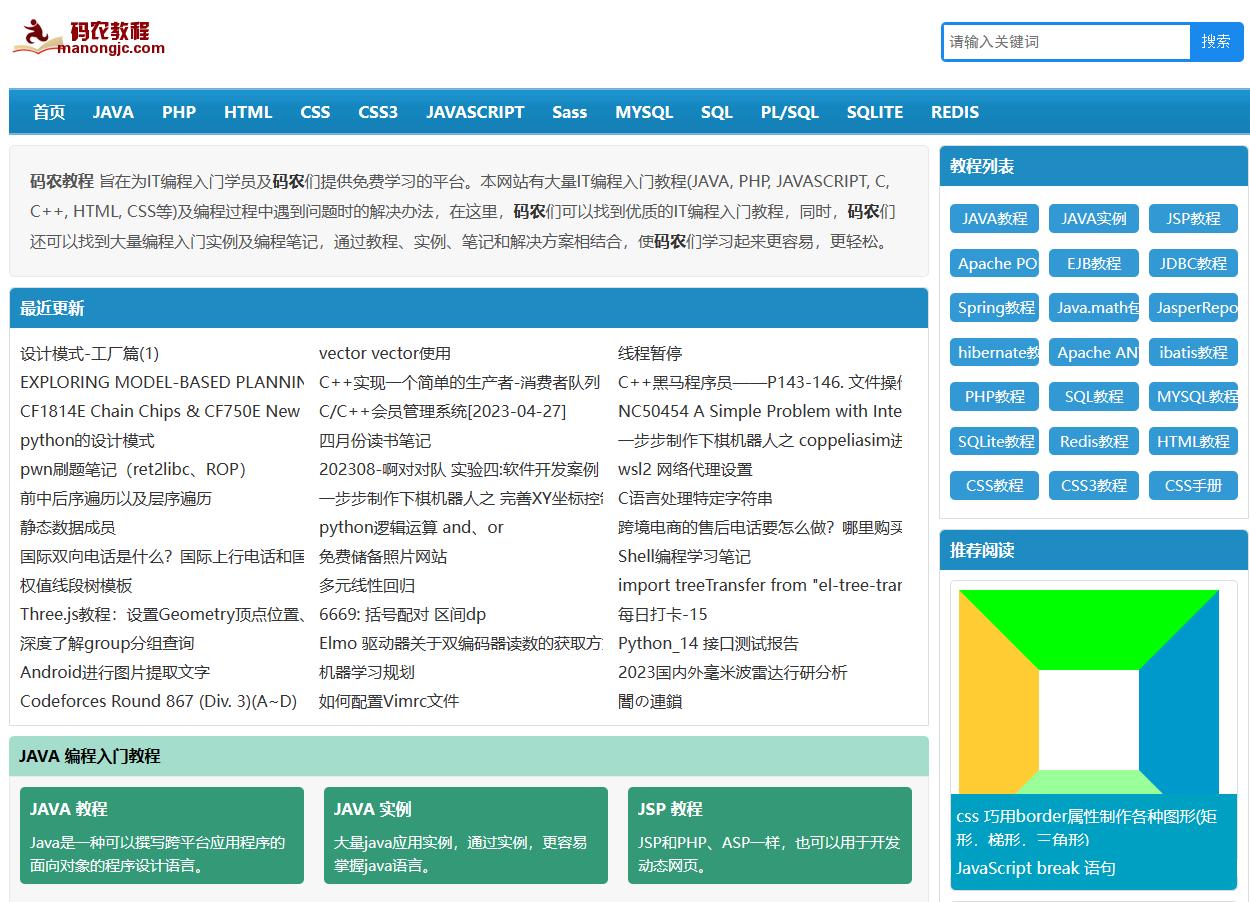Click the 请输入关键词 search input field
The height and width of the screenshot is (902, 1250).
(1063, 42)
